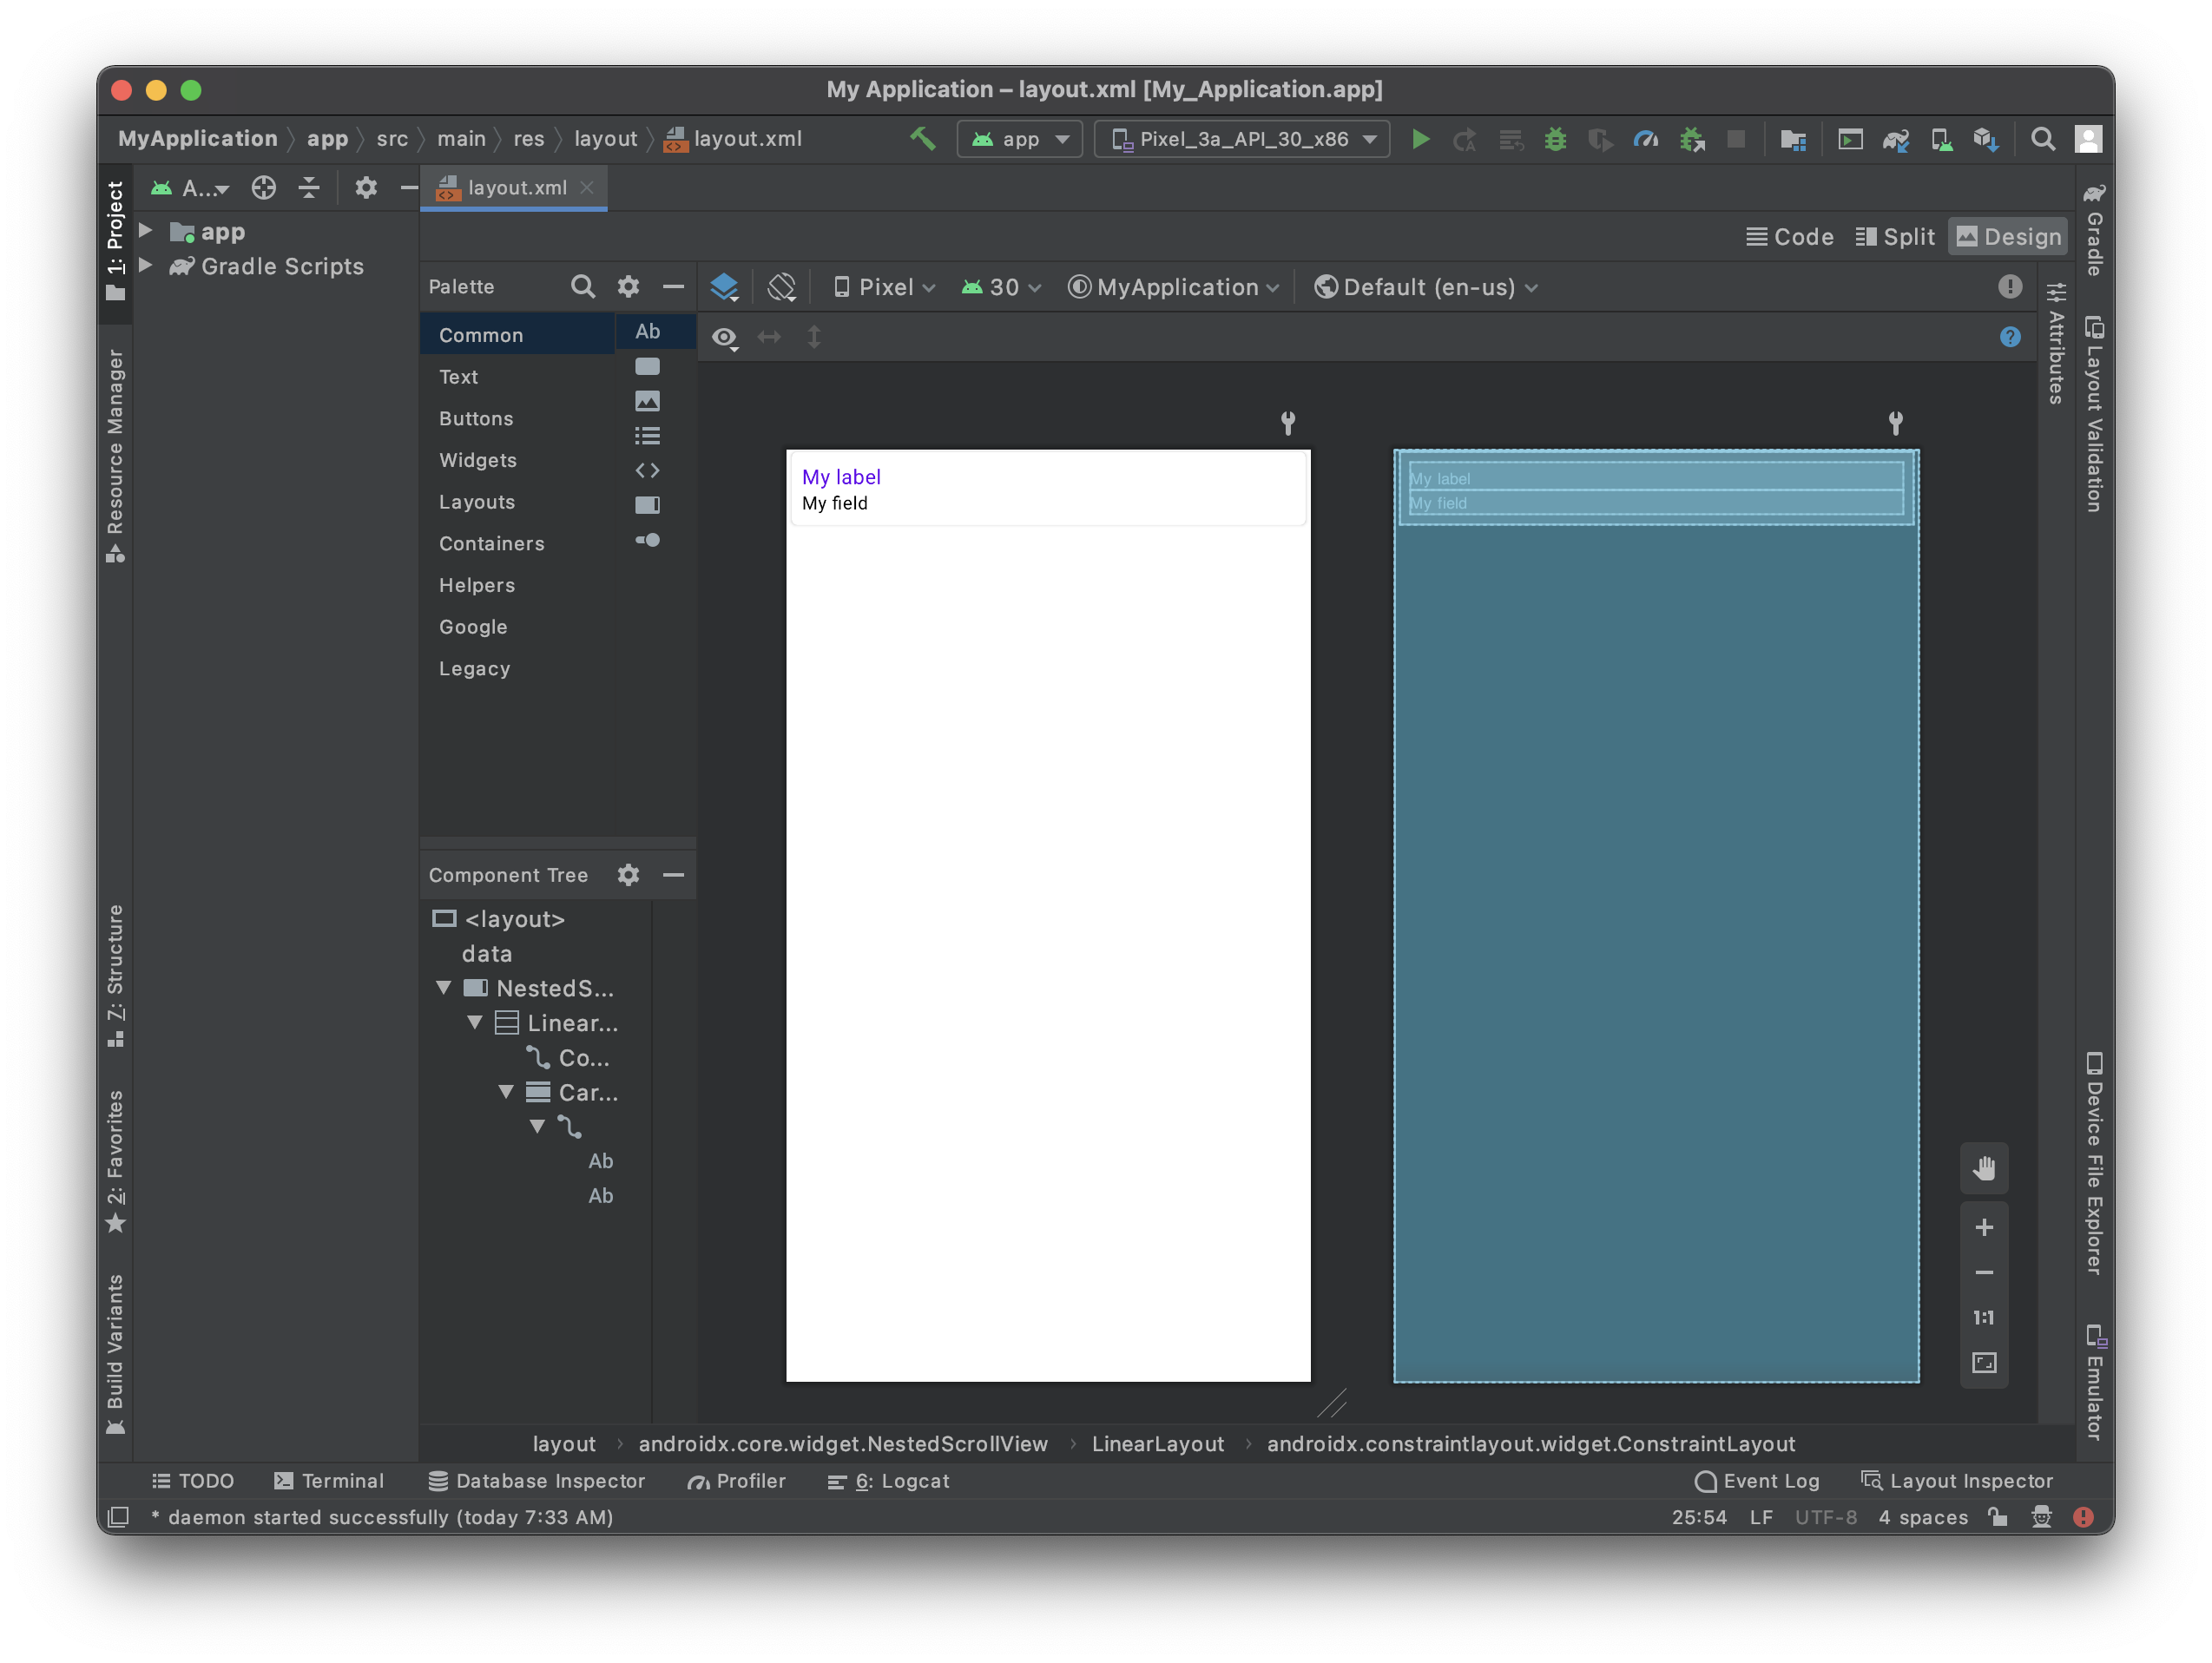
Task: Zoom in the design surface
Action: 1984,1227
